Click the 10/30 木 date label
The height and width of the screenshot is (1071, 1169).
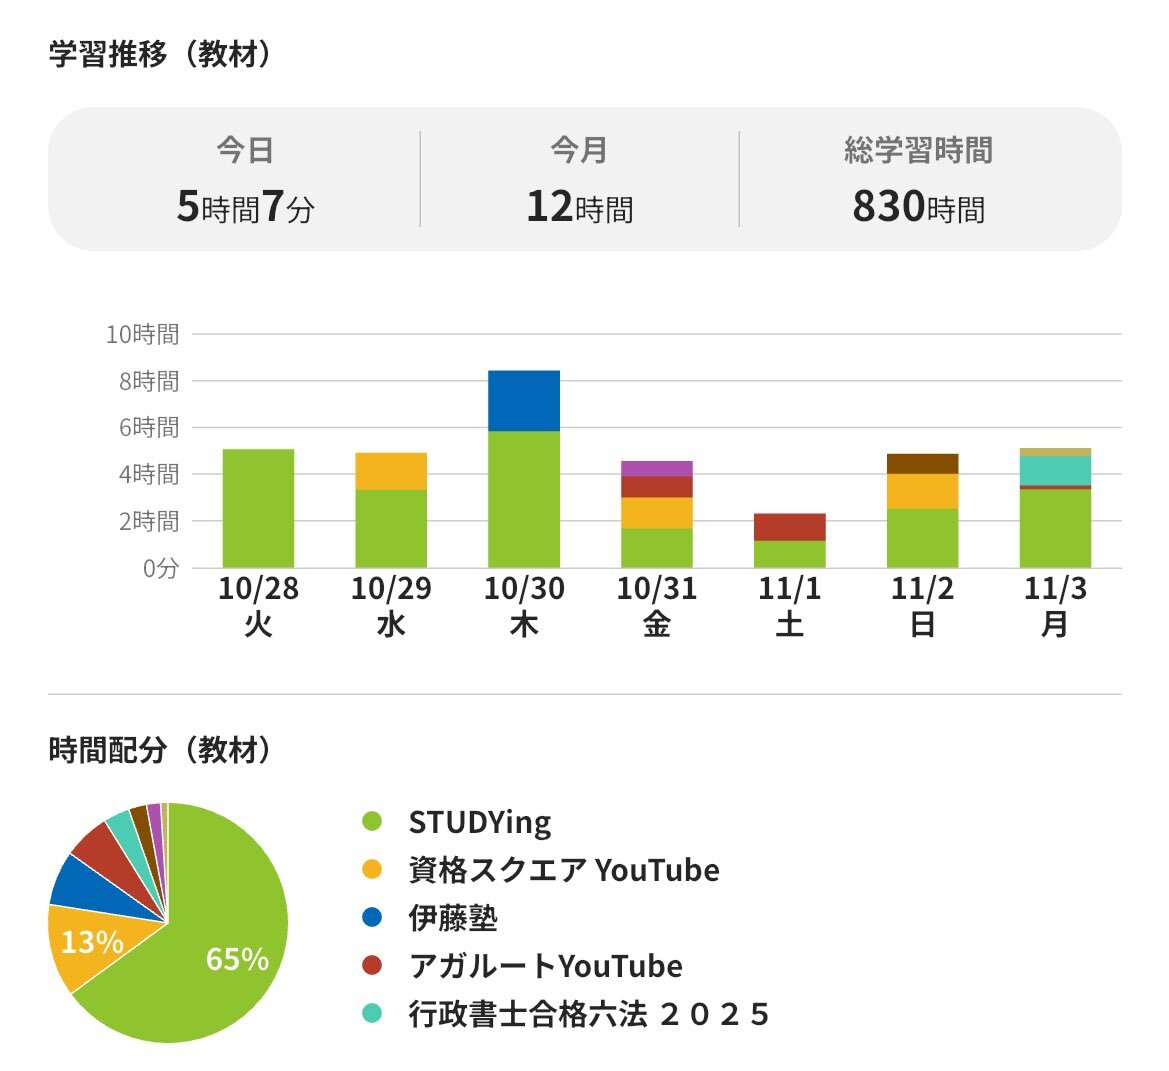[523, 606]
